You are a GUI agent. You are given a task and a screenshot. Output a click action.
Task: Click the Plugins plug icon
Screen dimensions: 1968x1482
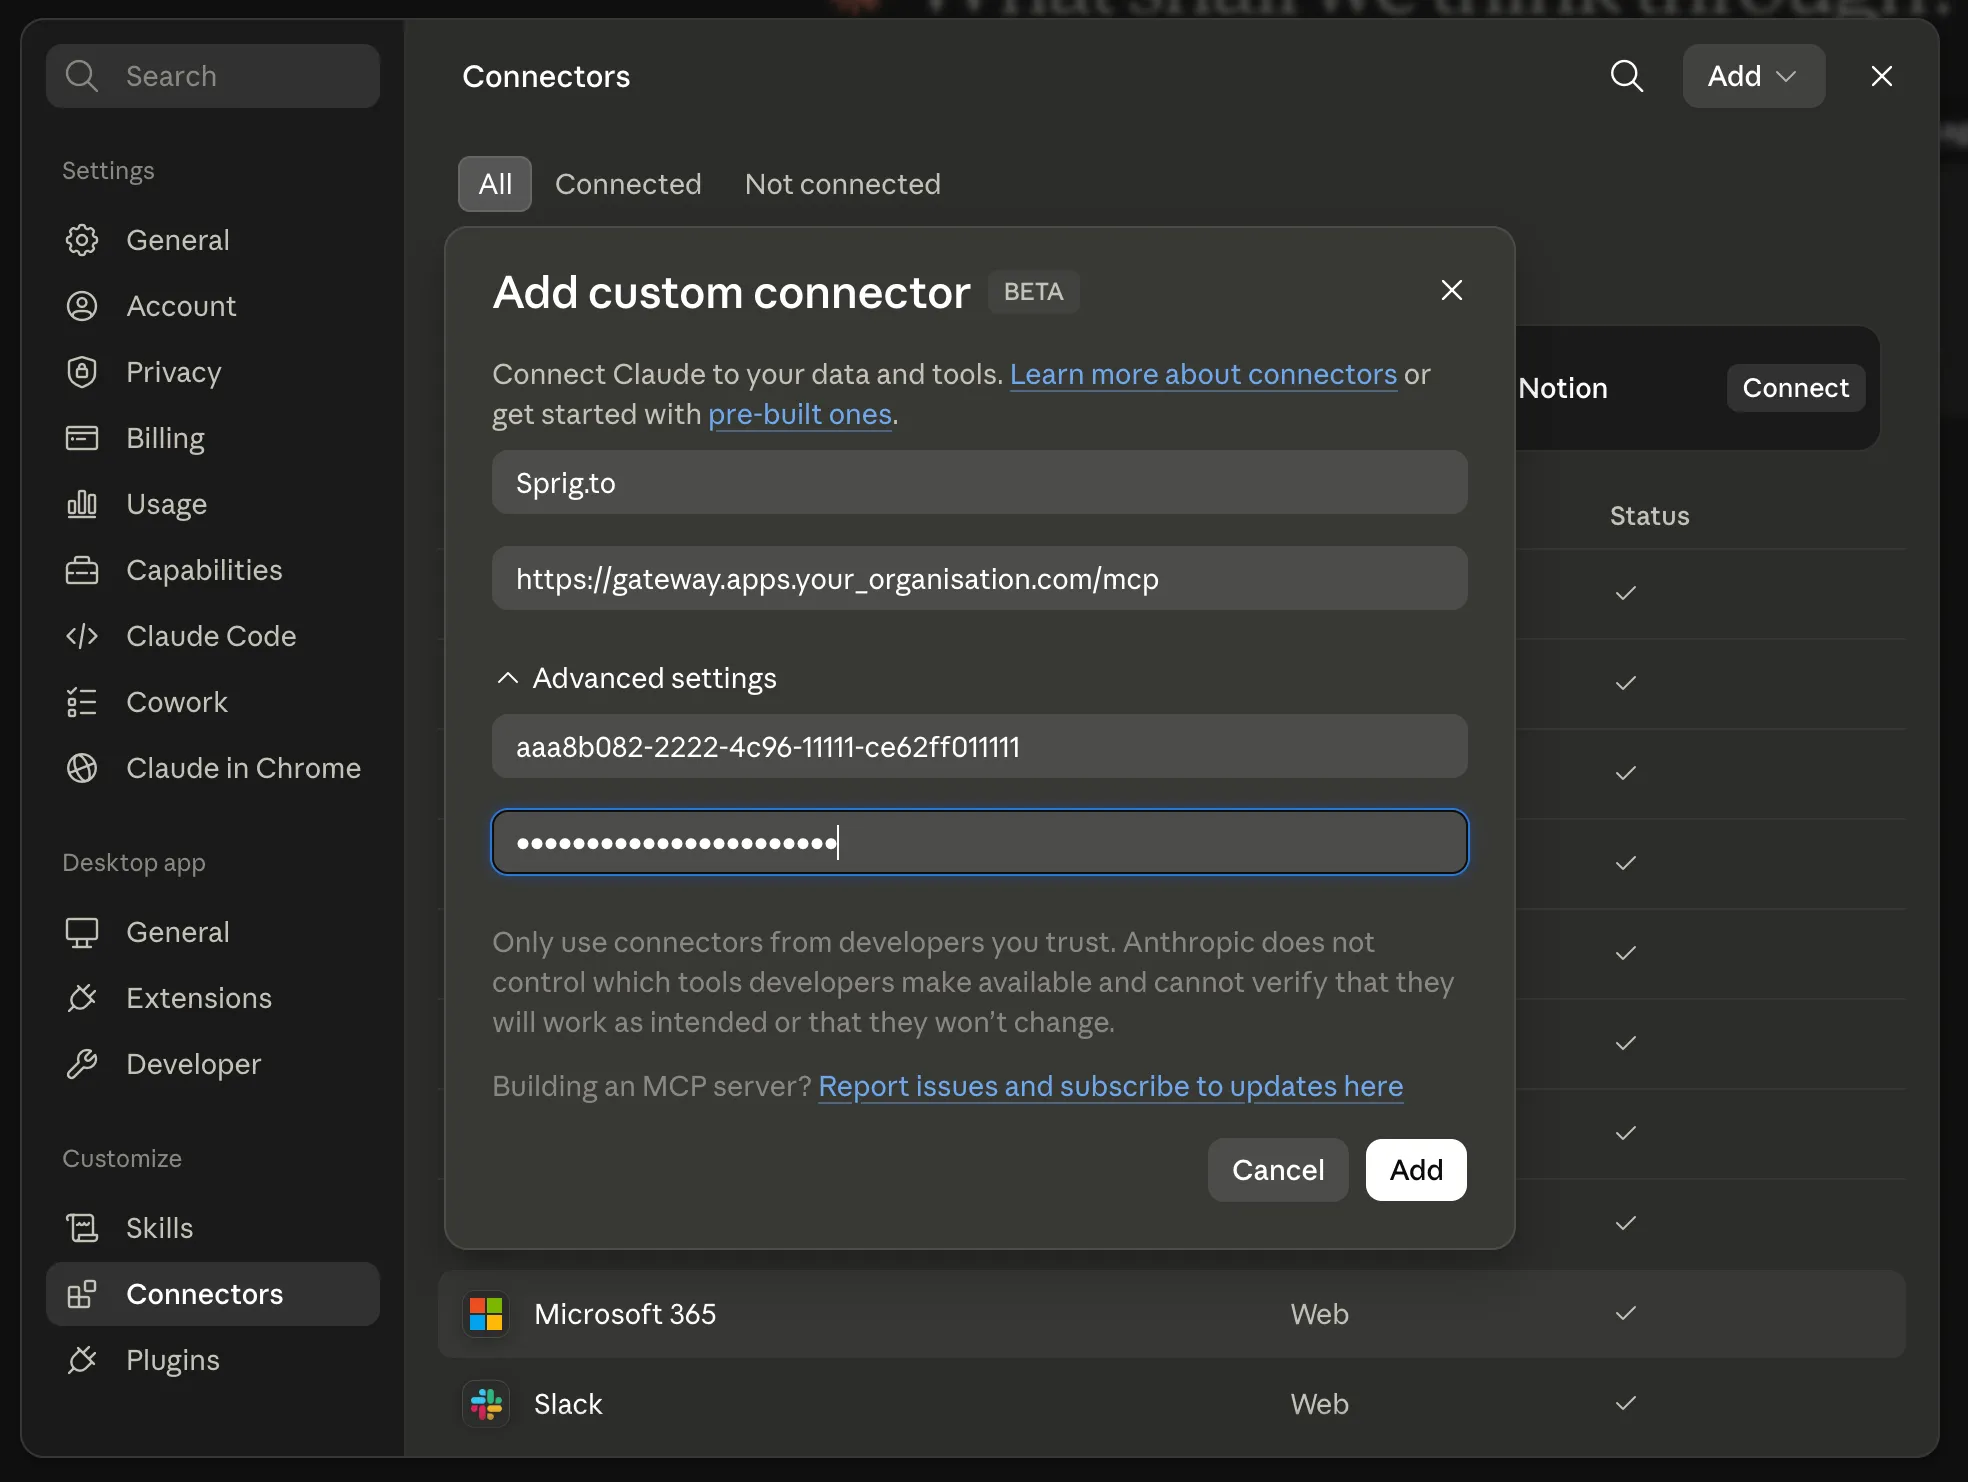(x=82, y=1360)
